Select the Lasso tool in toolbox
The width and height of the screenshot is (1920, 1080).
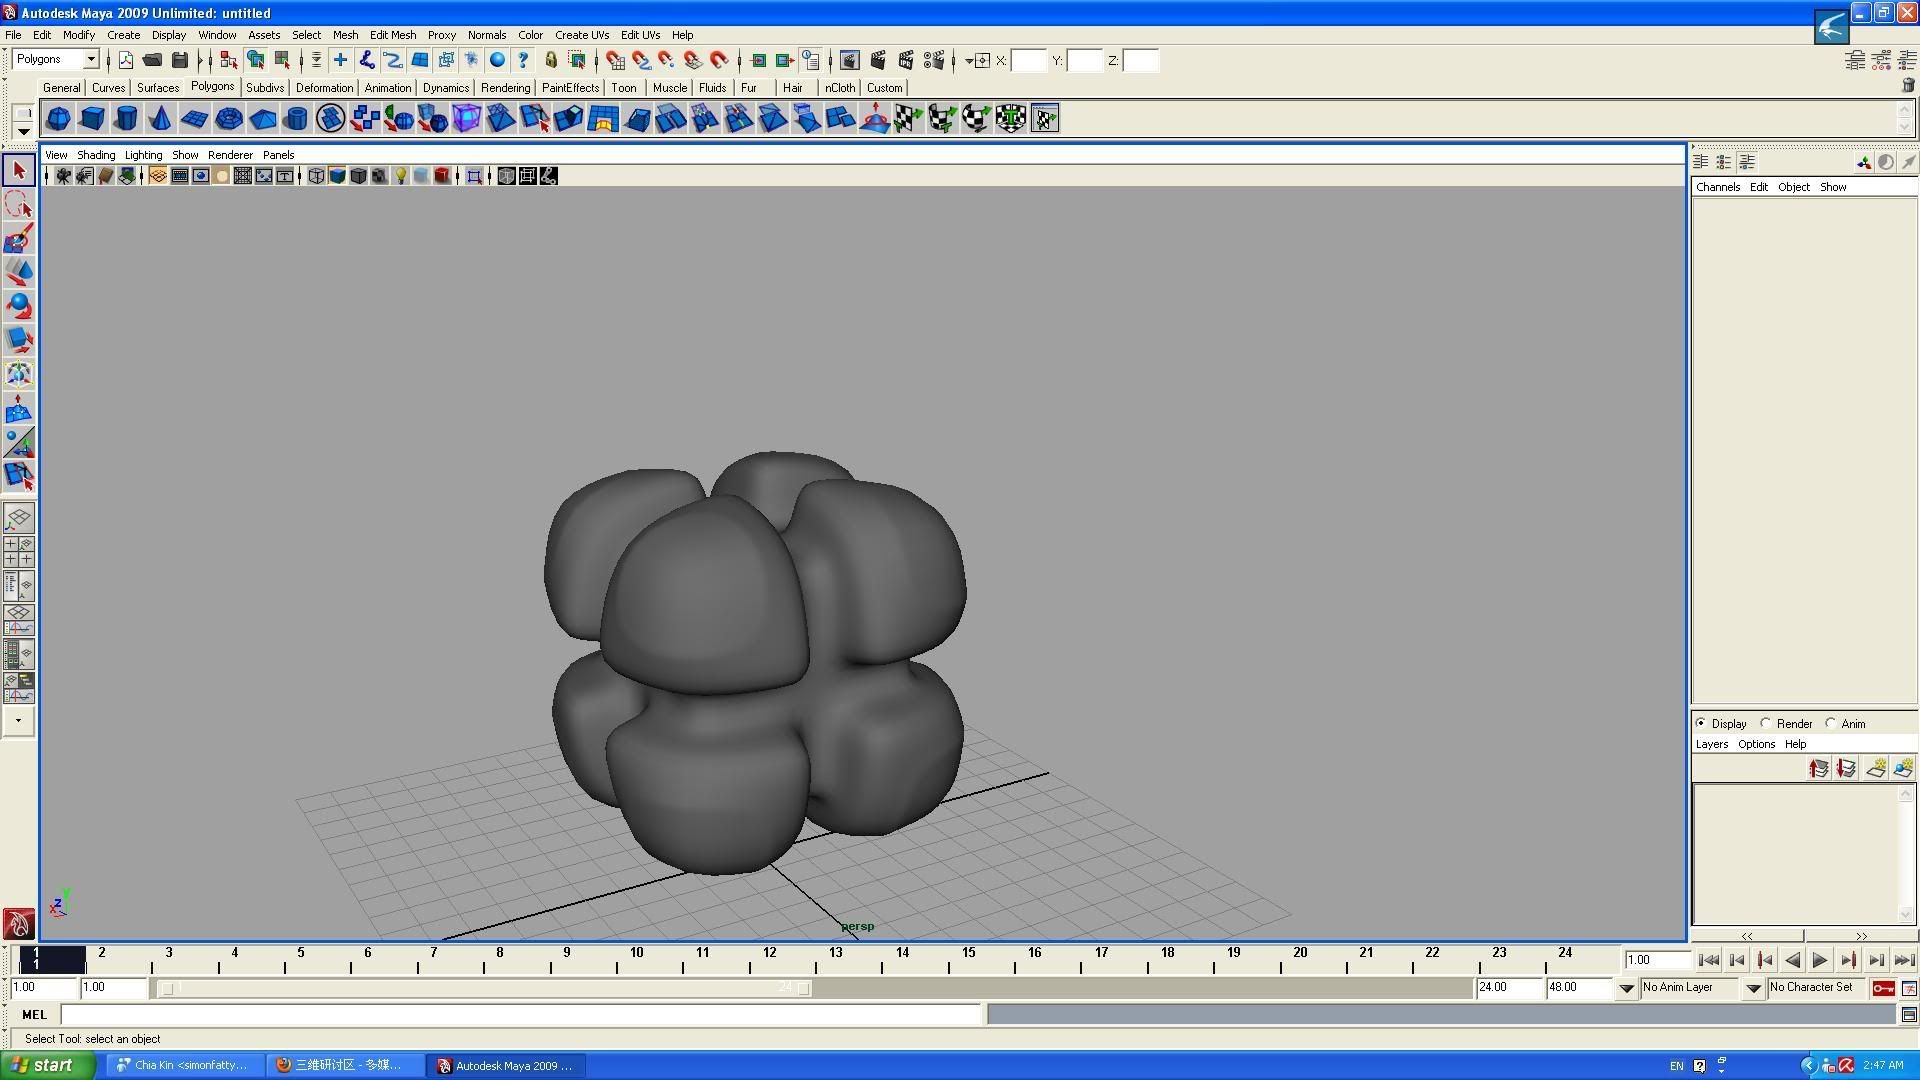click(18, 206)
